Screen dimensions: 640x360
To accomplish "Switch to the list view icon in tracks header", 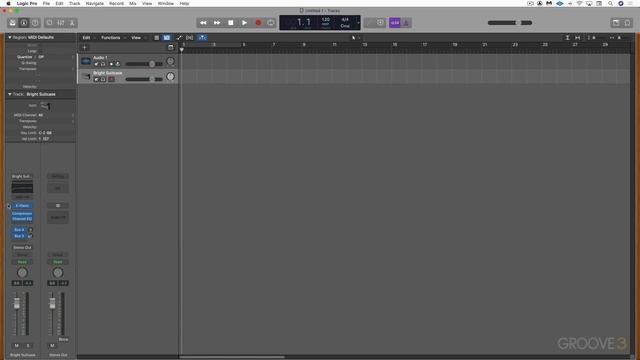I will [156, 38].
